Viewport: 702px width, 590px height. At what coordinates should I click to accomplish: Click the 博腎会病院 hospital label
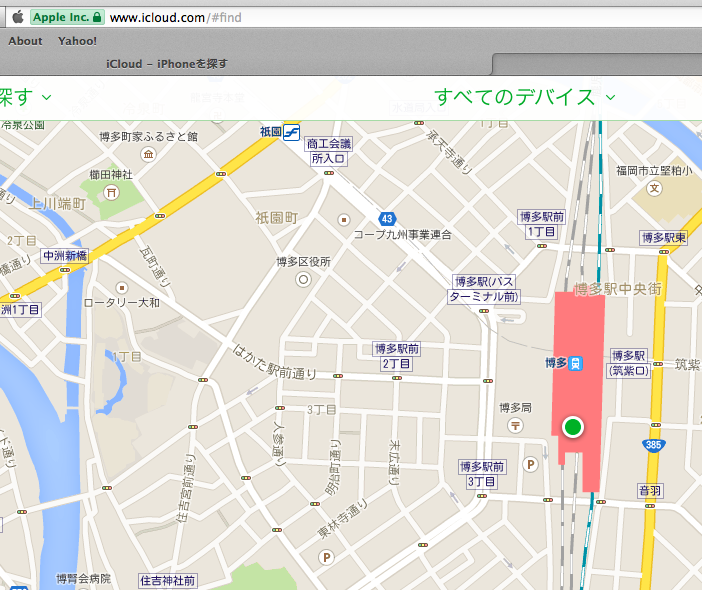click(x=83, y=579)
